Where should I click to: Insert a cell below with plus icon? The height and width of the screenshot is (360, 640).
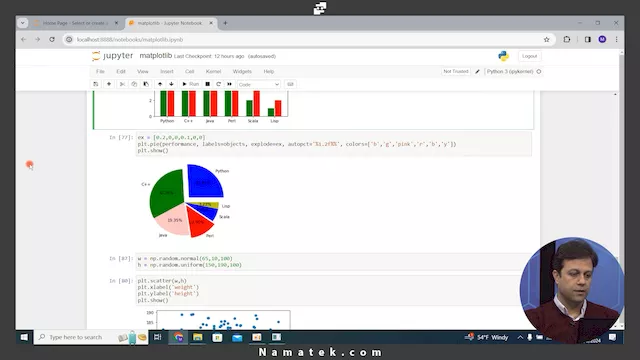click(x=109, y=84)
